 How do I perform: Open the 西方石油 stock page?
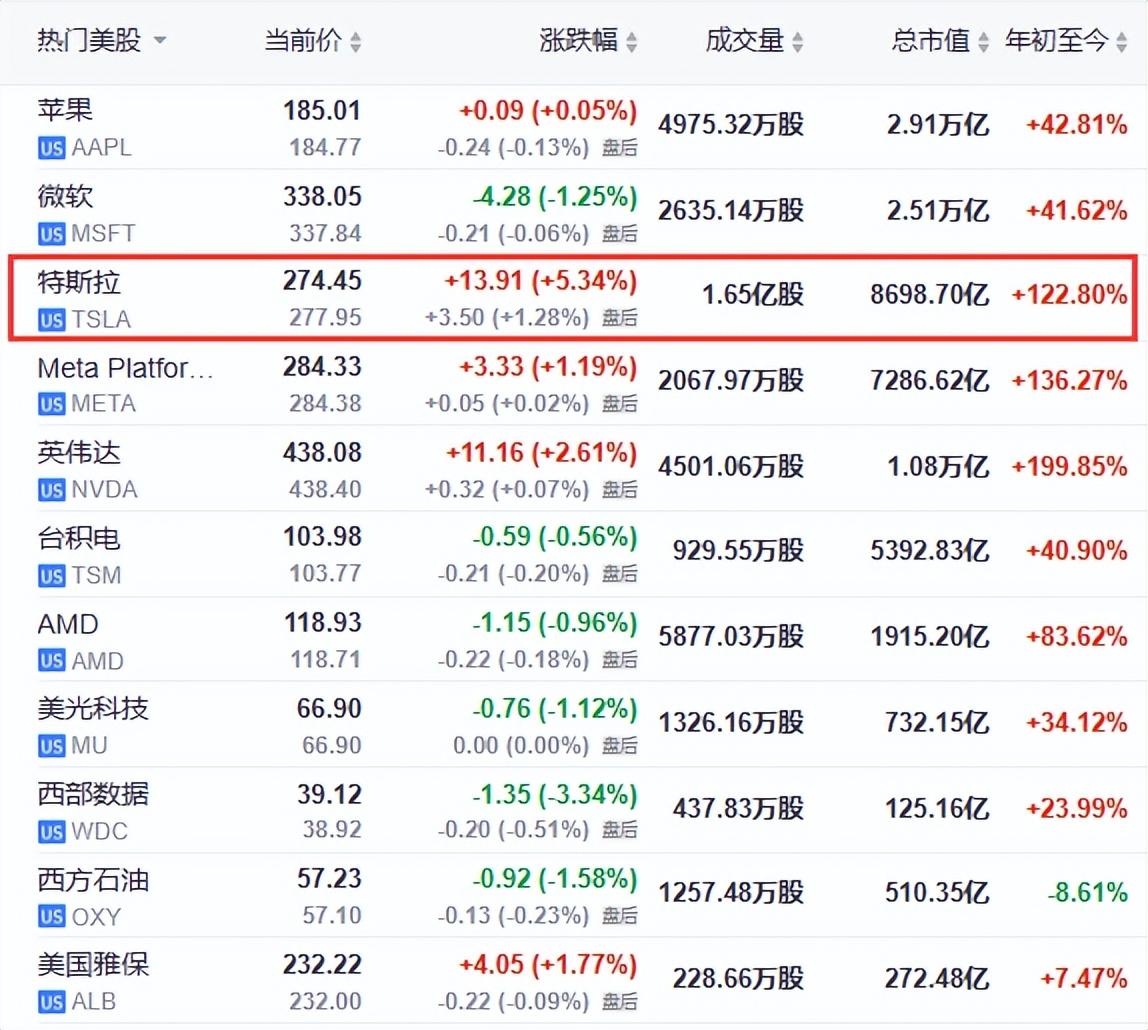tap(93, 879)
